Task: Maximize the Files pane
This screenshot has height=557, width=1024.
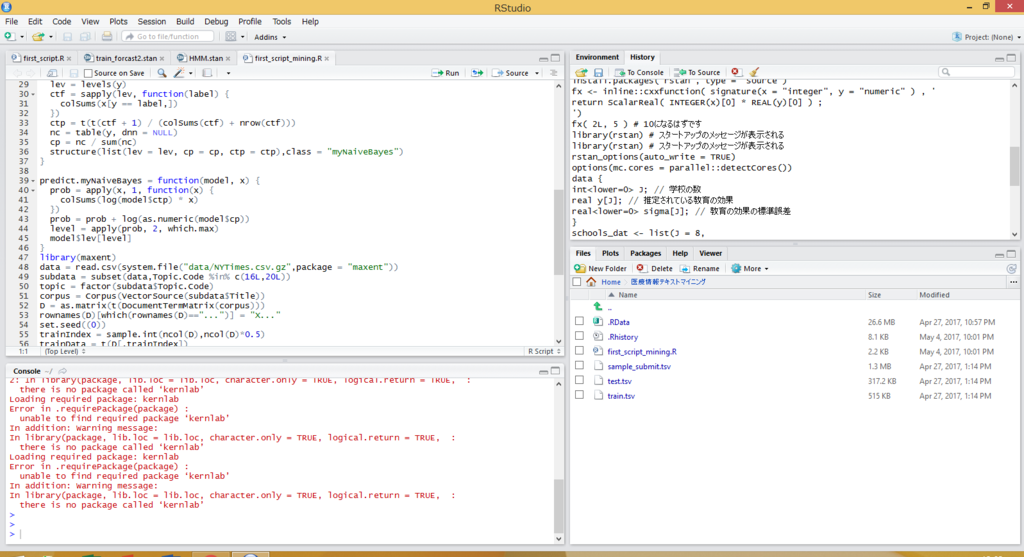Action: (x=1011, y=253)
